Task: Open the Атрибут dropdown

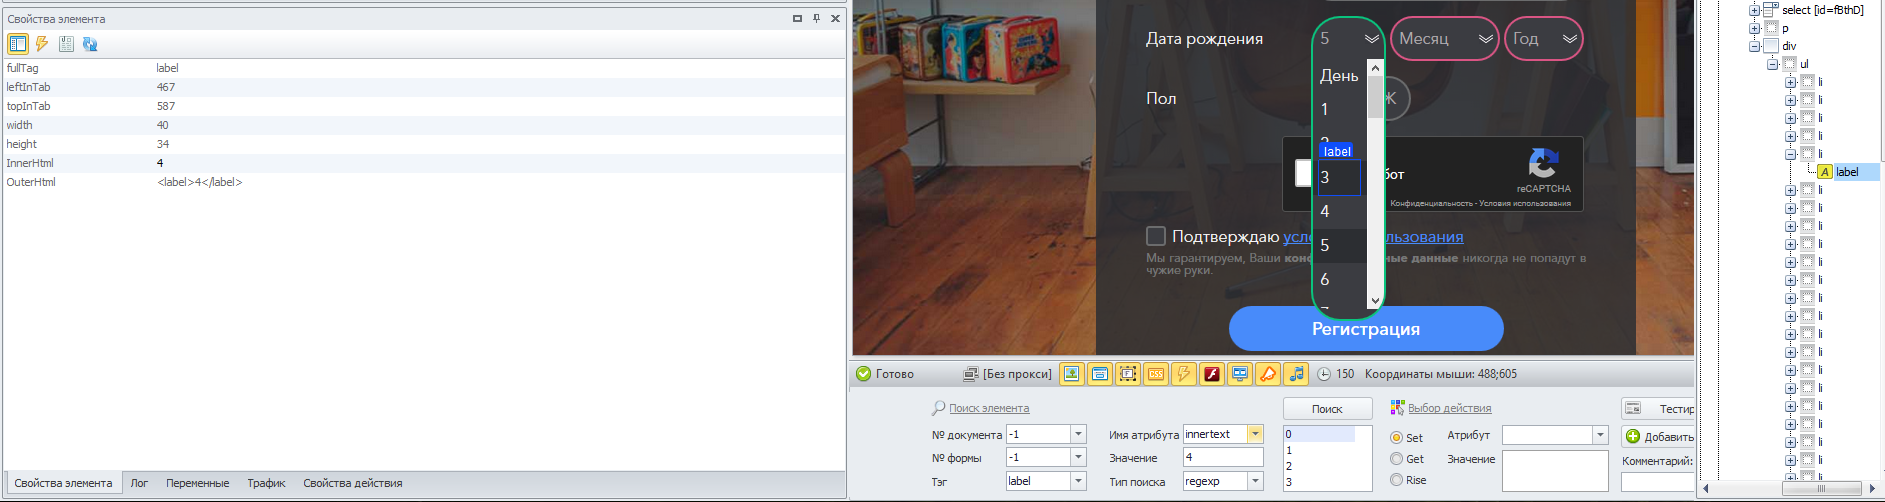Action: click(1600, 435)
